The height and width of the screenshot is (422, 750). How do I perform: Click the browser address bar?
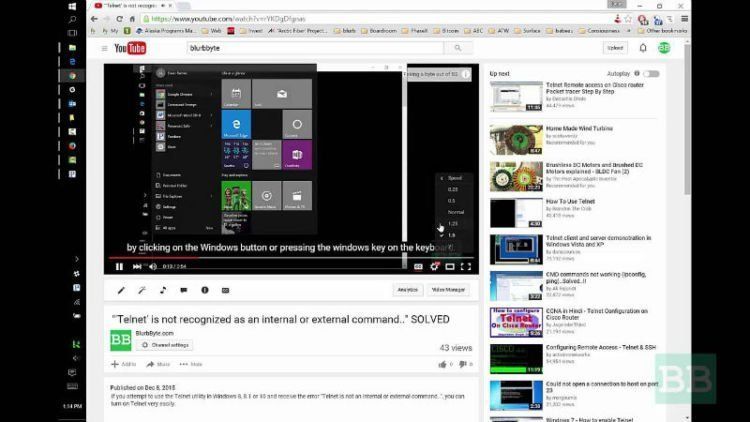tap(378, 19)
